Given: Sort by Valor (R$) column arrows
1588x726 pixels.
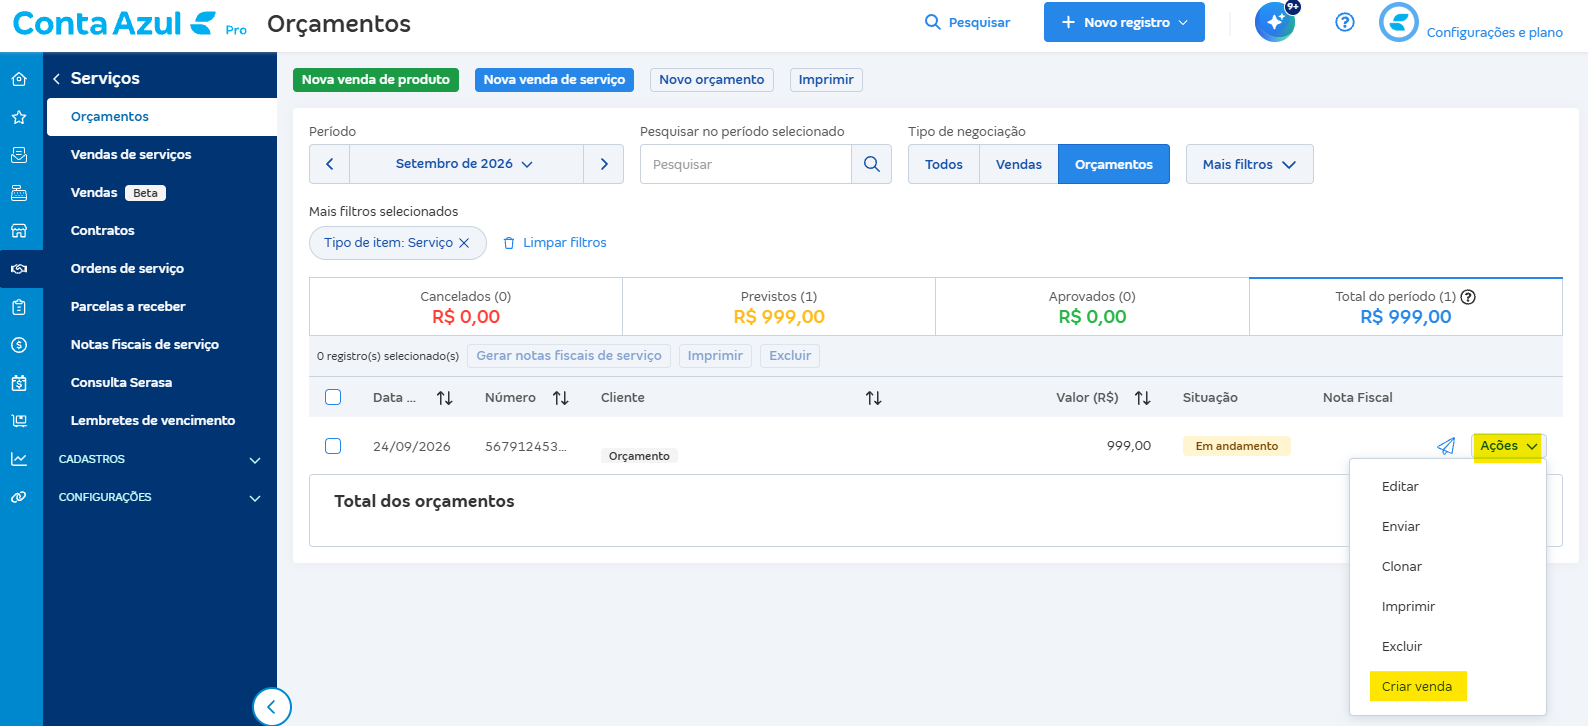Looking at the screenshot, I should 1143,398.
